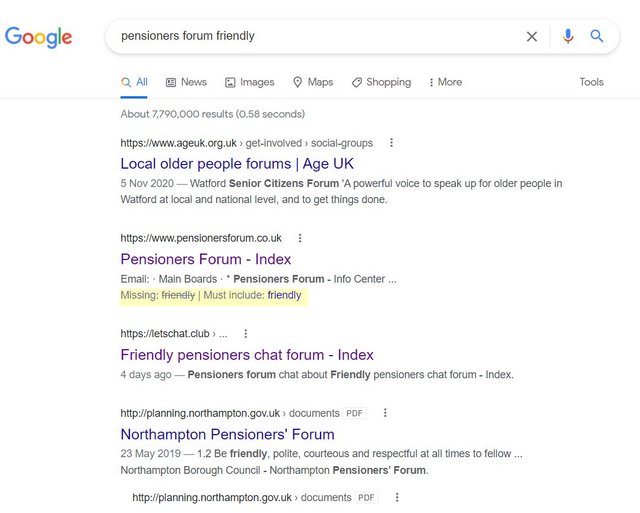Viewport: 640px width, 513px height.
Task: Open the Google logo home link
Action: coord(38,37)
